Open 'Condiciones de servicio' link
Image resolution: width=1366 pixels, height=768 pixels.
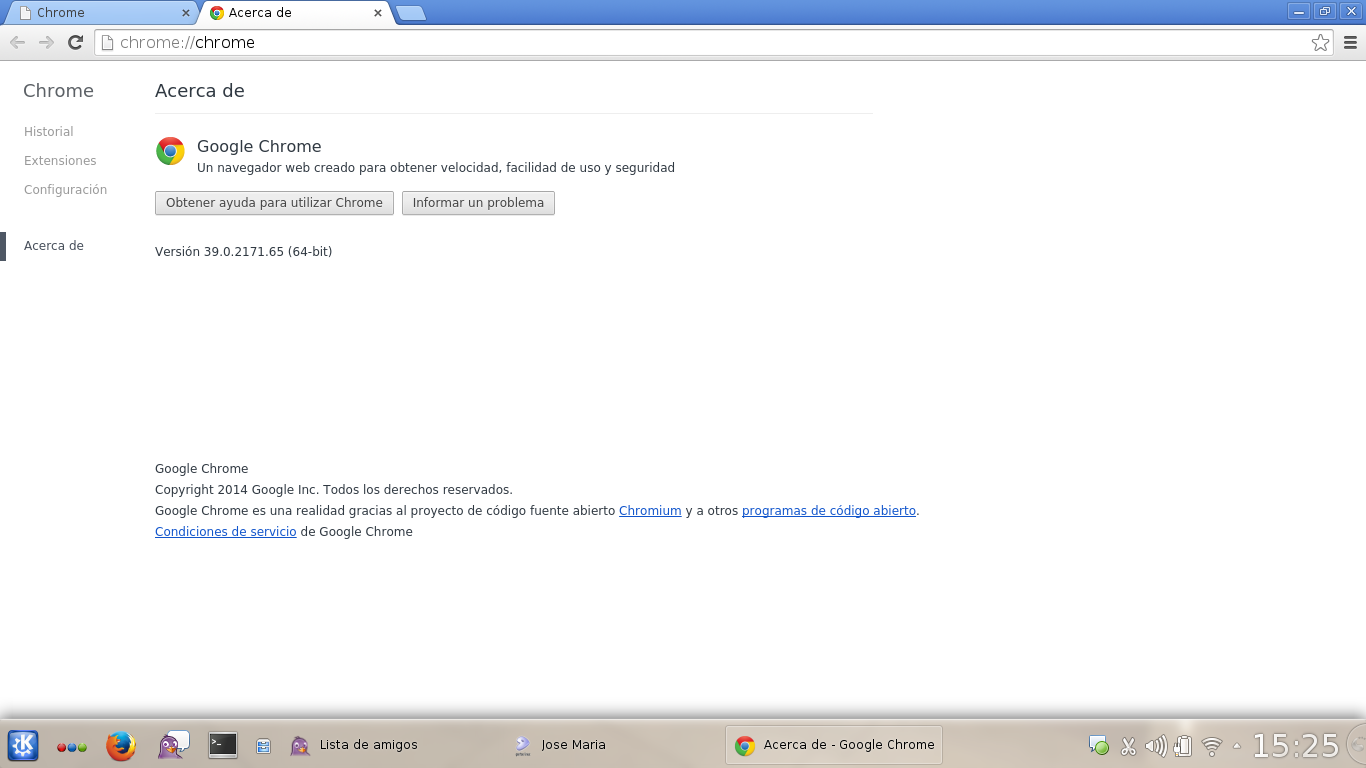coord(226,532)
